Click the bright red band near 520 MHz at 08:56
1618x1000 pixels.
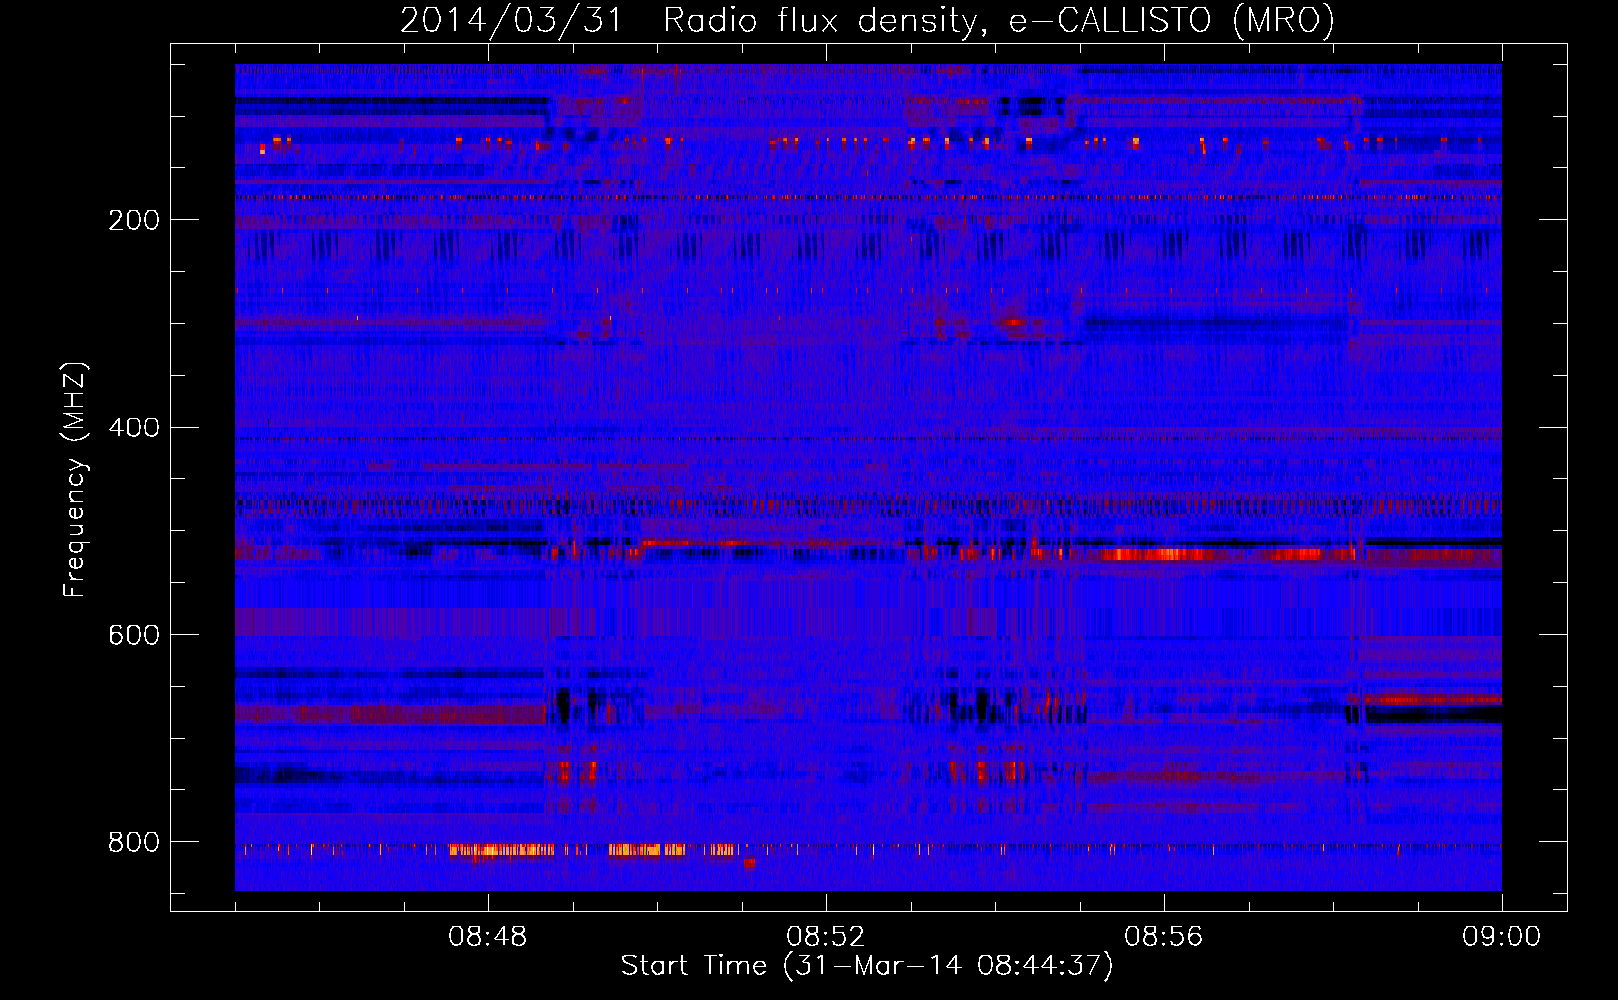(1157, 554)
